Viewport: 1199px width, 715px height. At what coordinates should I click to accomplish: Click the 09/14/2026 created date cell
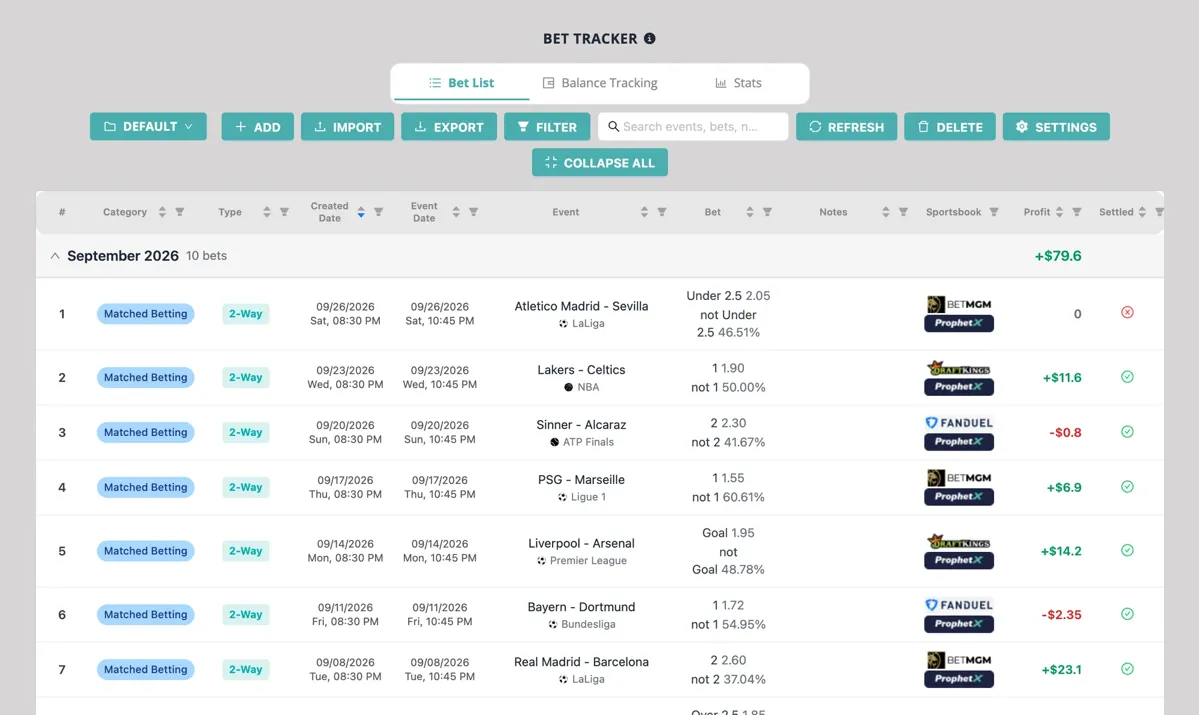click(346, 551)
